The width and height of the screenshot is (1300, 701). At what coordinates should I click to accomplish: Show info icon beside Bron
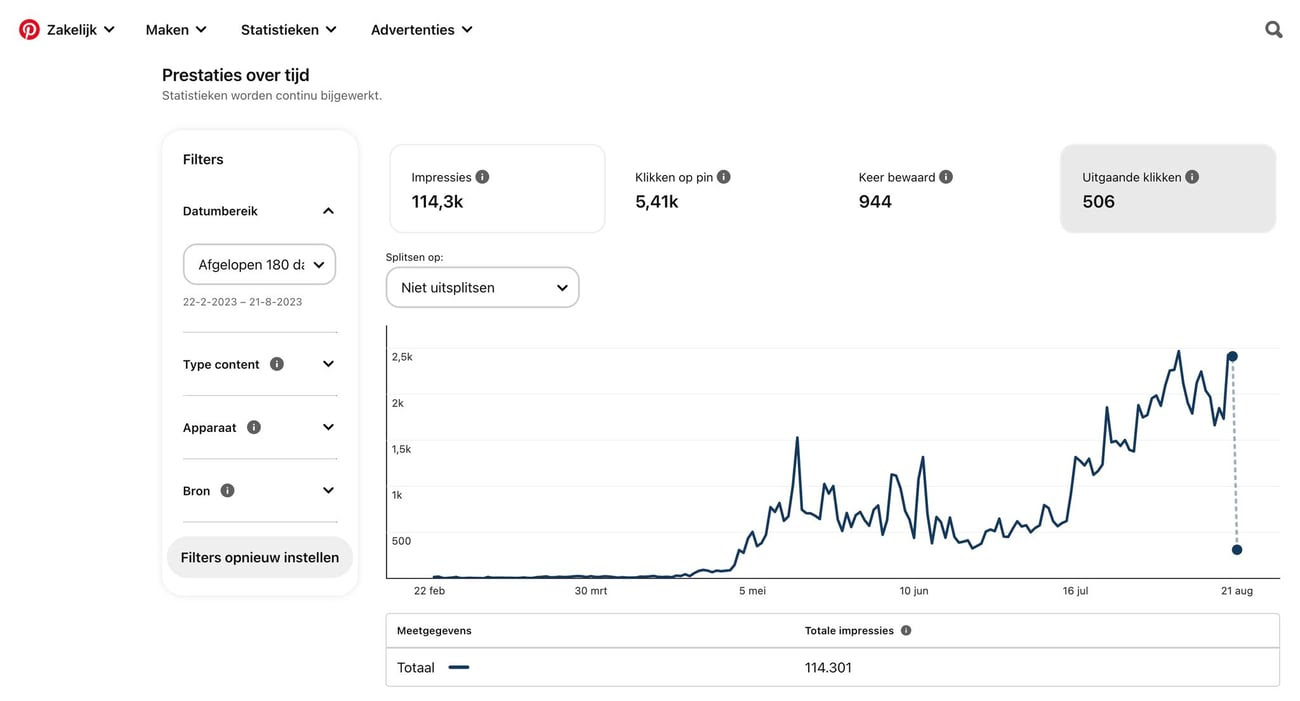[227, 490]
